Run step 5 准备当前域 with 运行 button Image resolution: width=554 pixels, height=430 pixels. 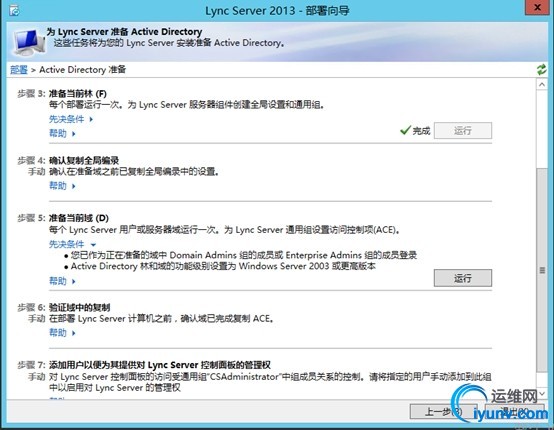coord(462,278)
